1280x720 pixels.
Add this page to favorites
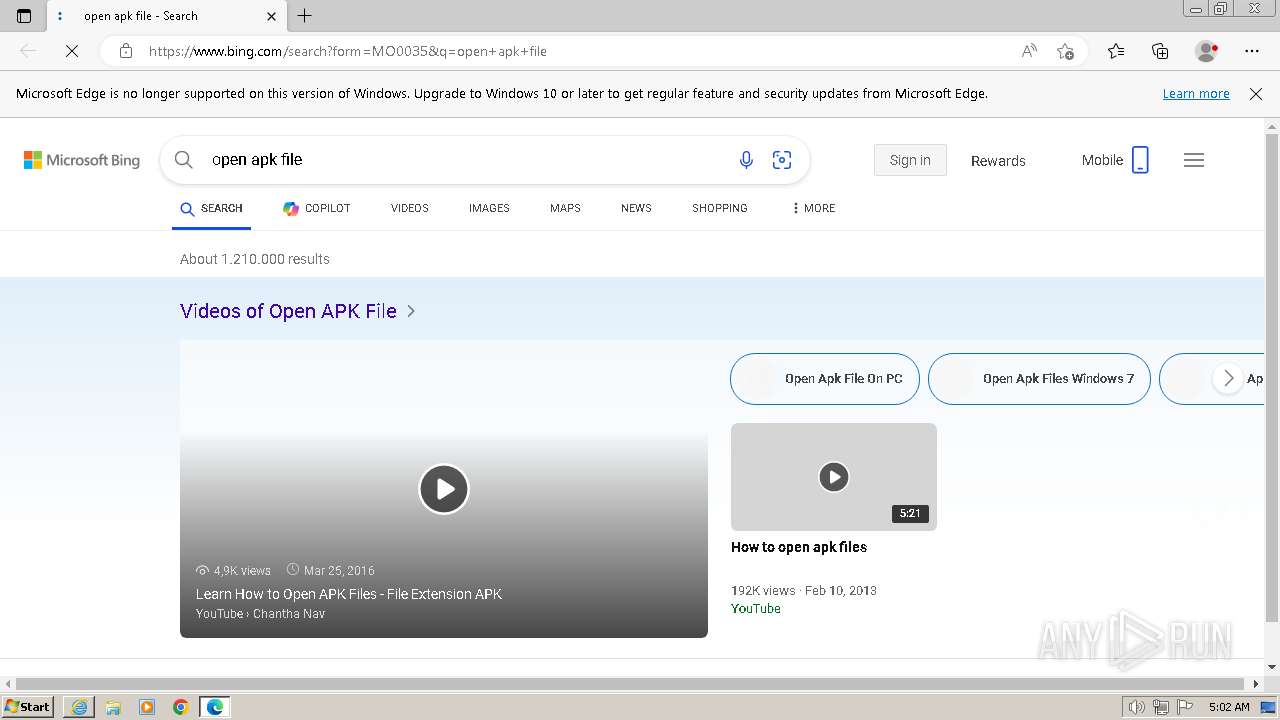pyautogui.click(x=1065, y=51)
